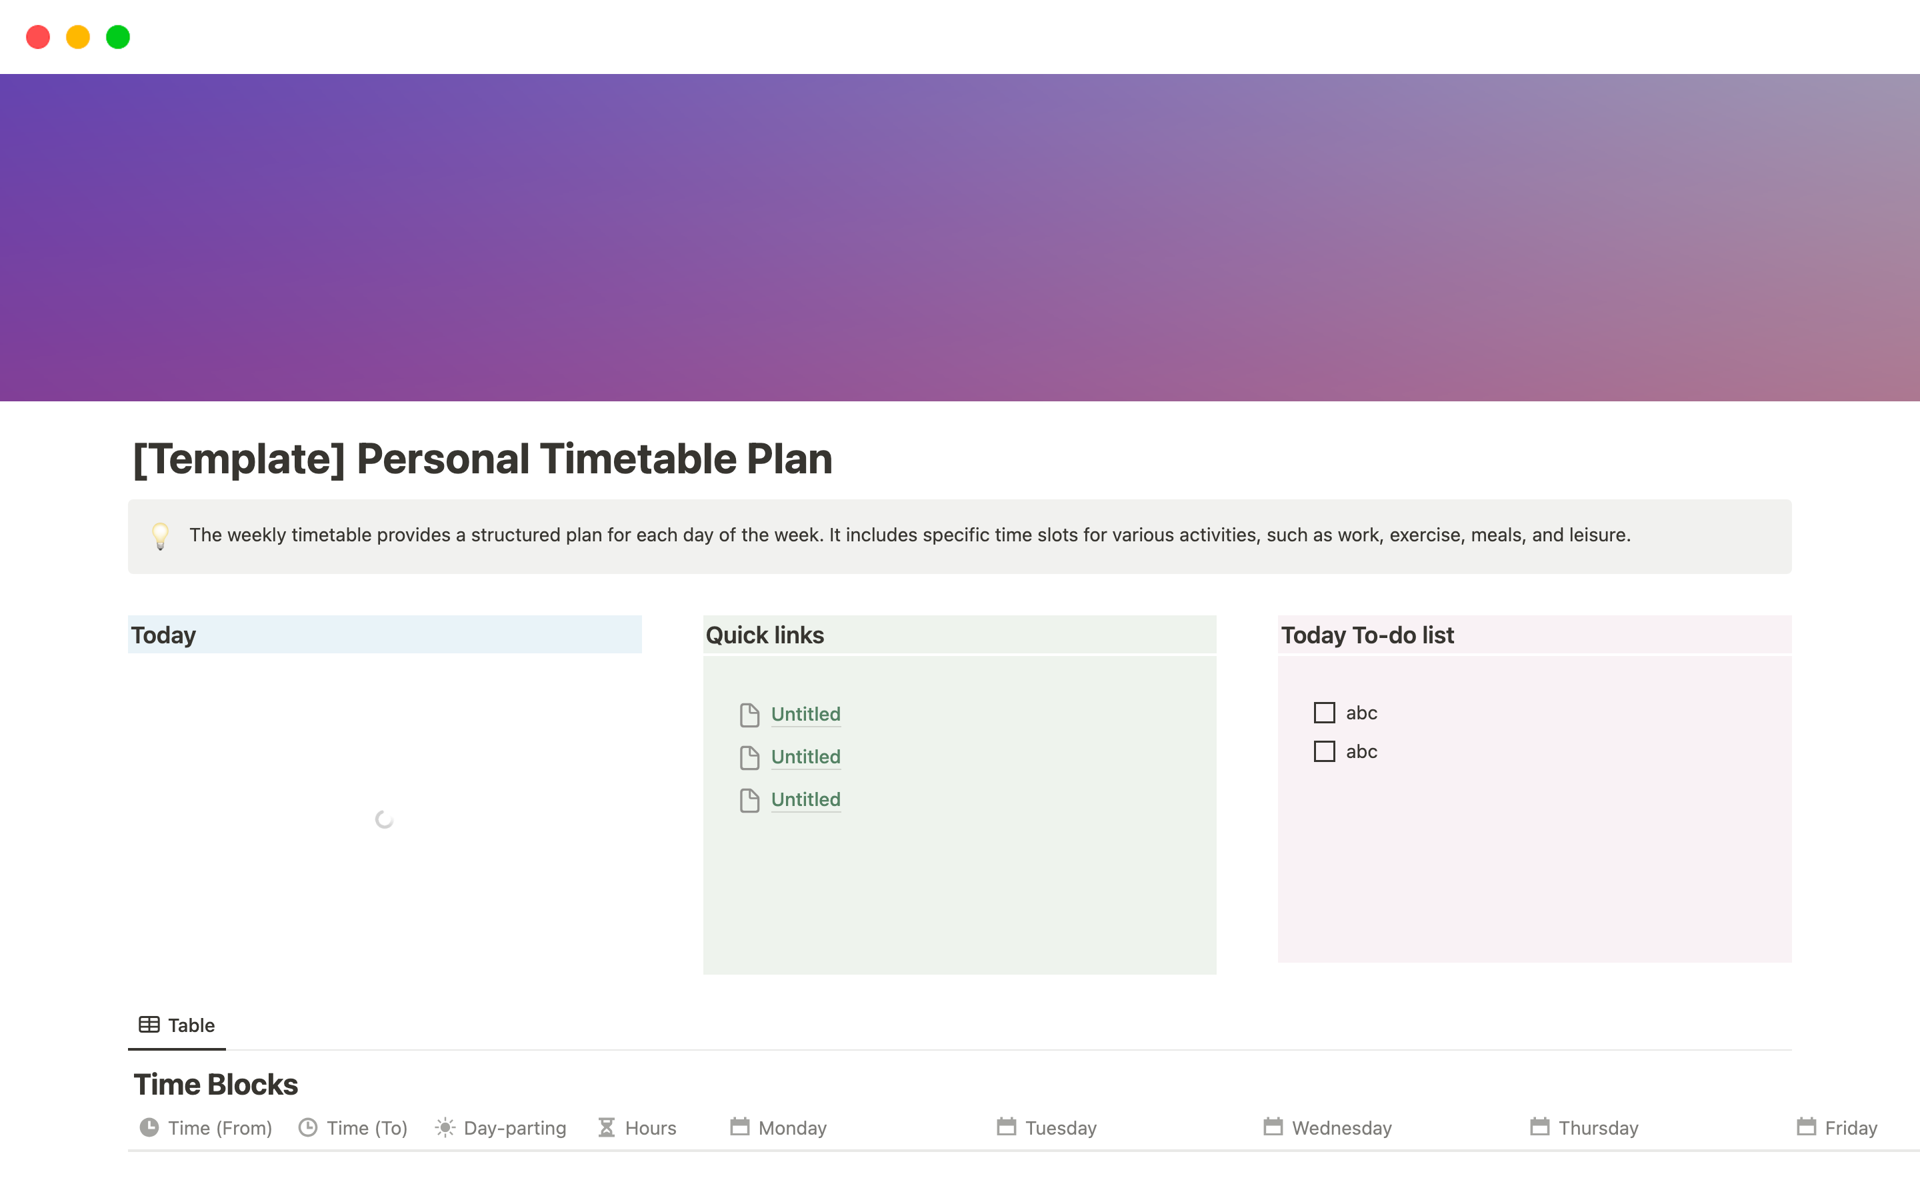The height and width of the screenshot is (1200, 1920).
Task: Click the clock icon on the Time (From) column
Action: [x=148, y=1127]
